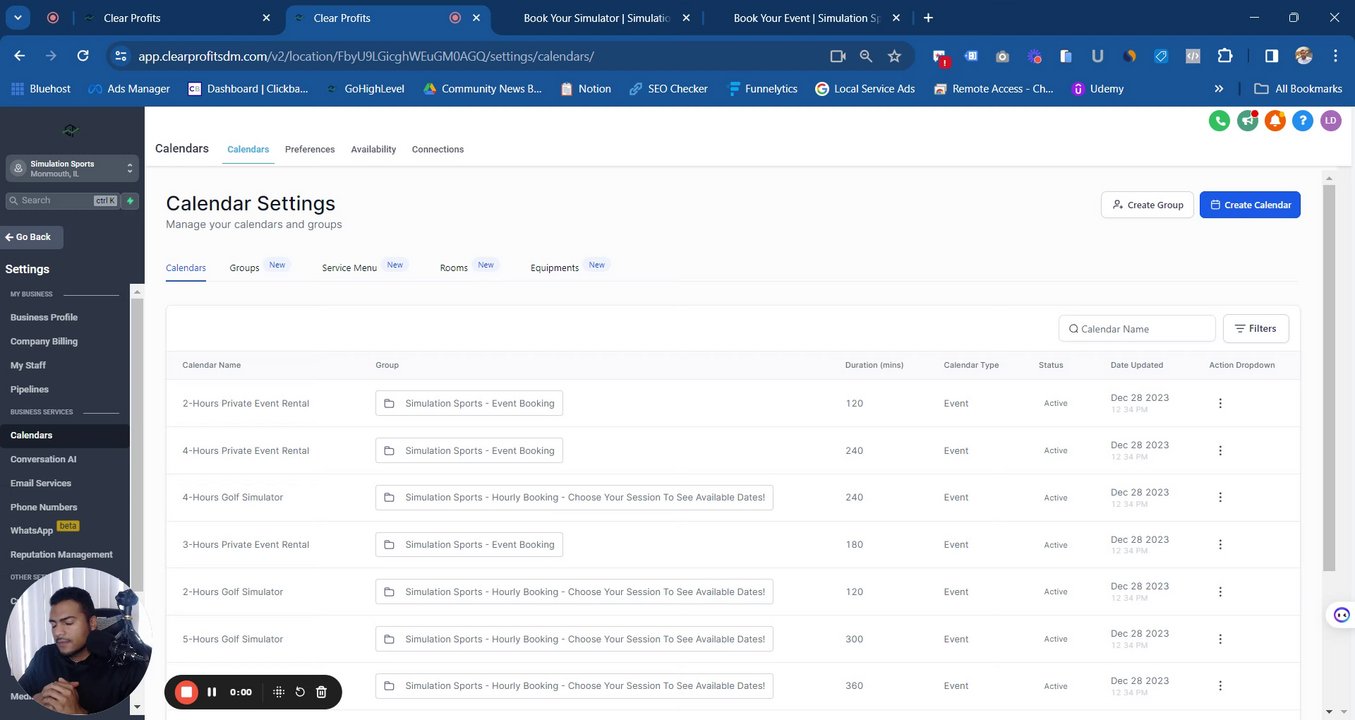
Task: Open Conversation AI settings
Action: [x=43, y=459]
